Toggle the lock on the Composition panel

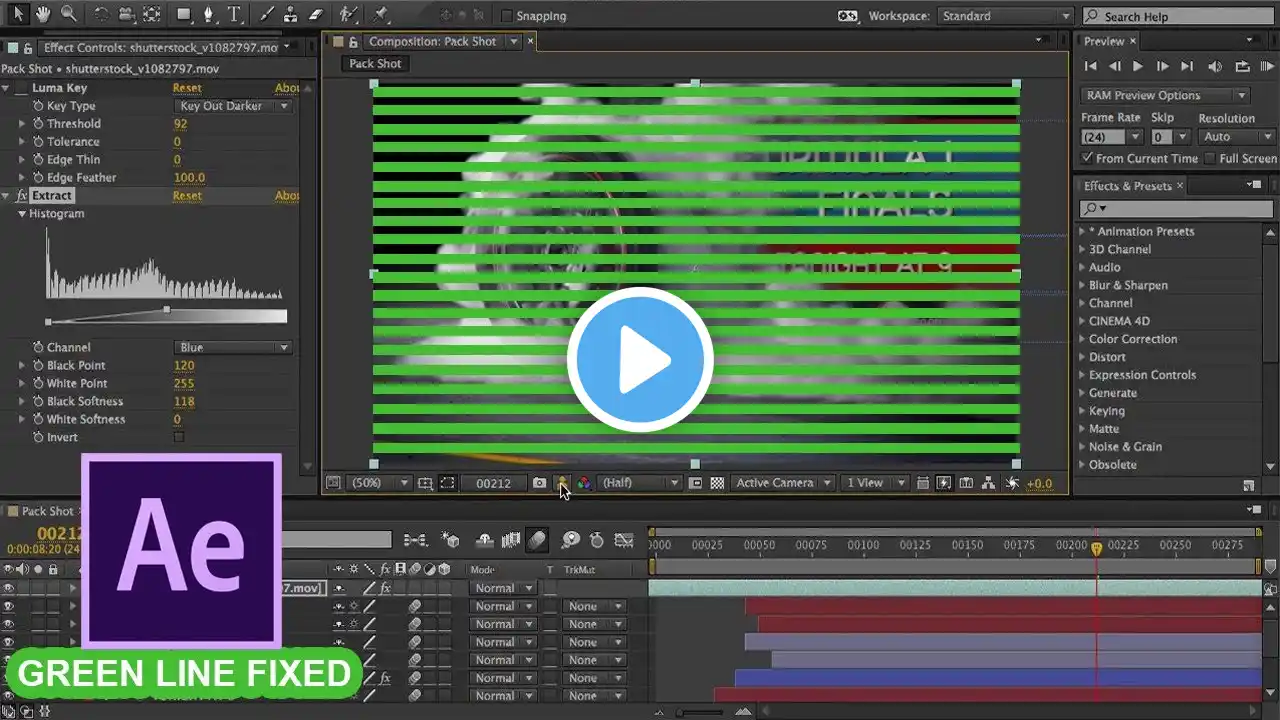pos(352,41)
